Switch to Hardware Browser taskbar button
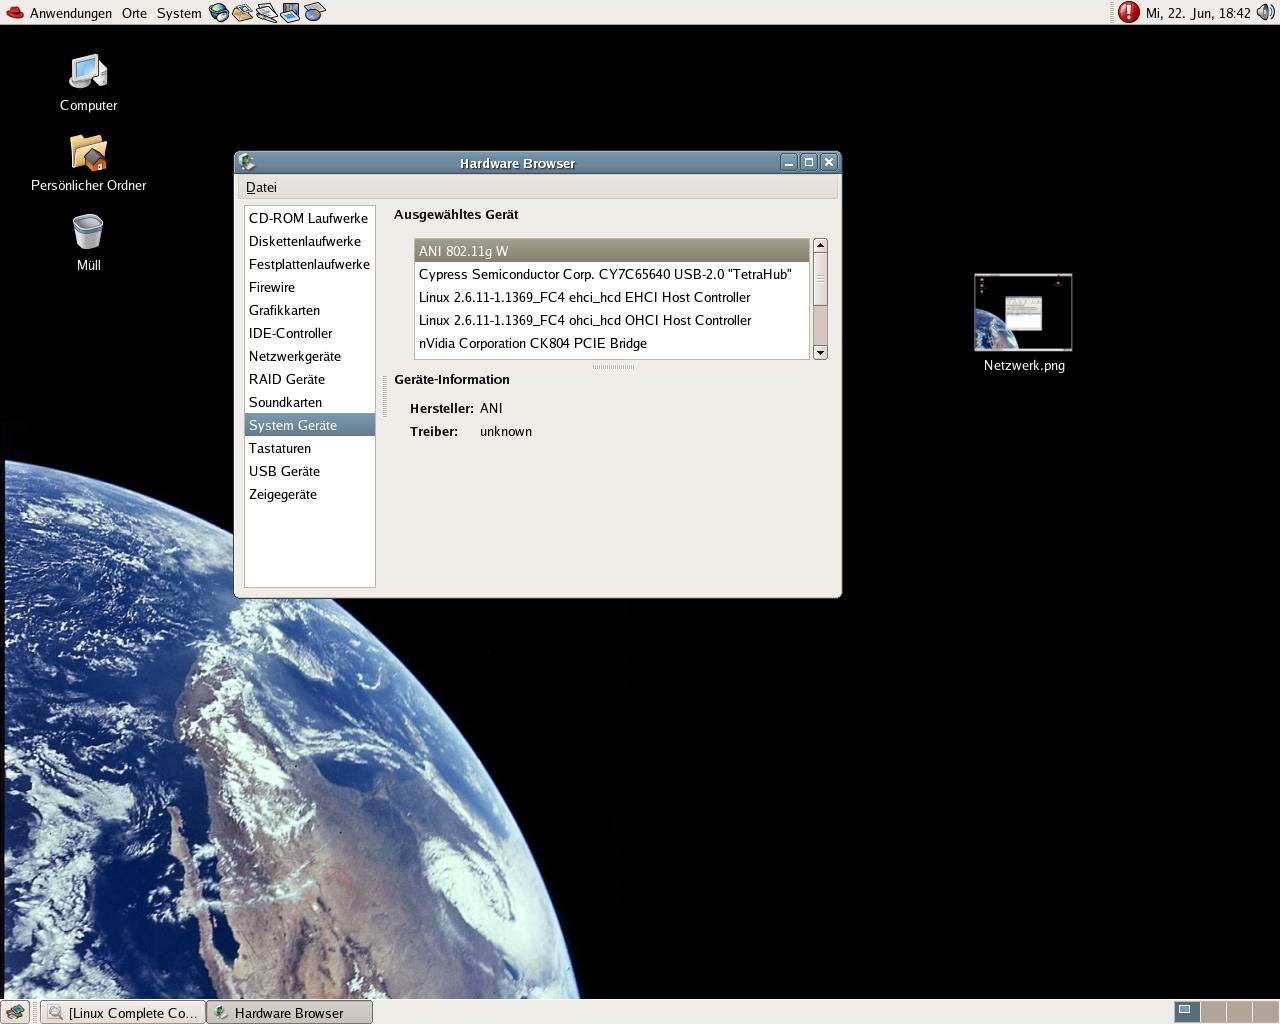Image resolution: width=1280 pixels, height=1024 pixels. [x=290, y=1013]
